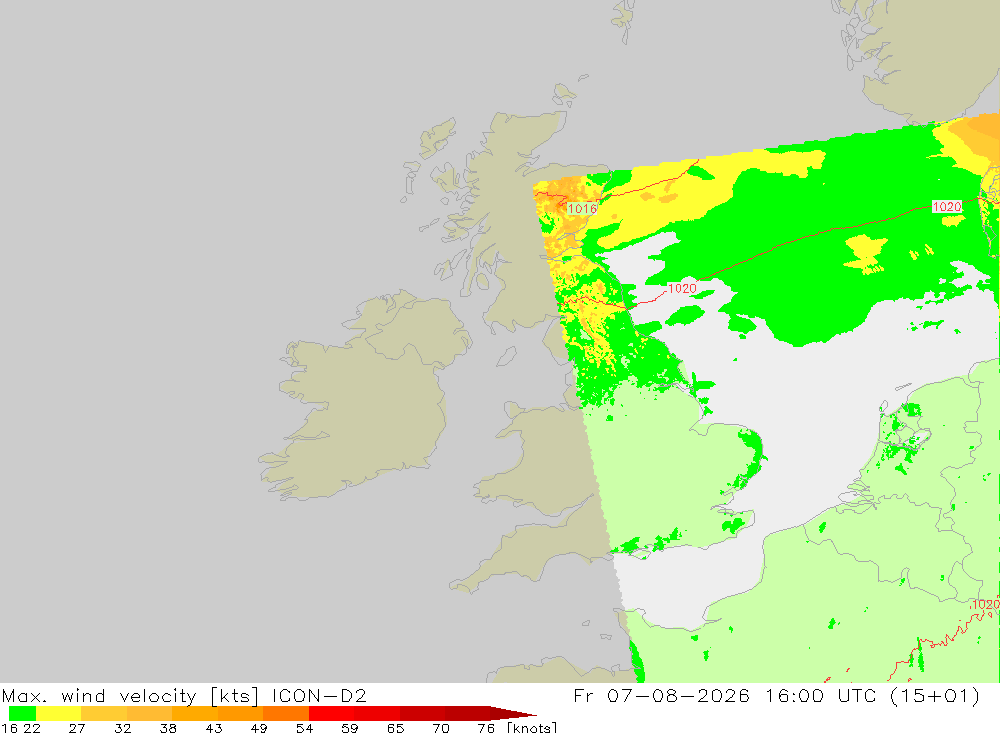Image resolution: width=1000 pixels, height=733 pixels.
Task: Click the '38' value under the legend
Action: 168,728
